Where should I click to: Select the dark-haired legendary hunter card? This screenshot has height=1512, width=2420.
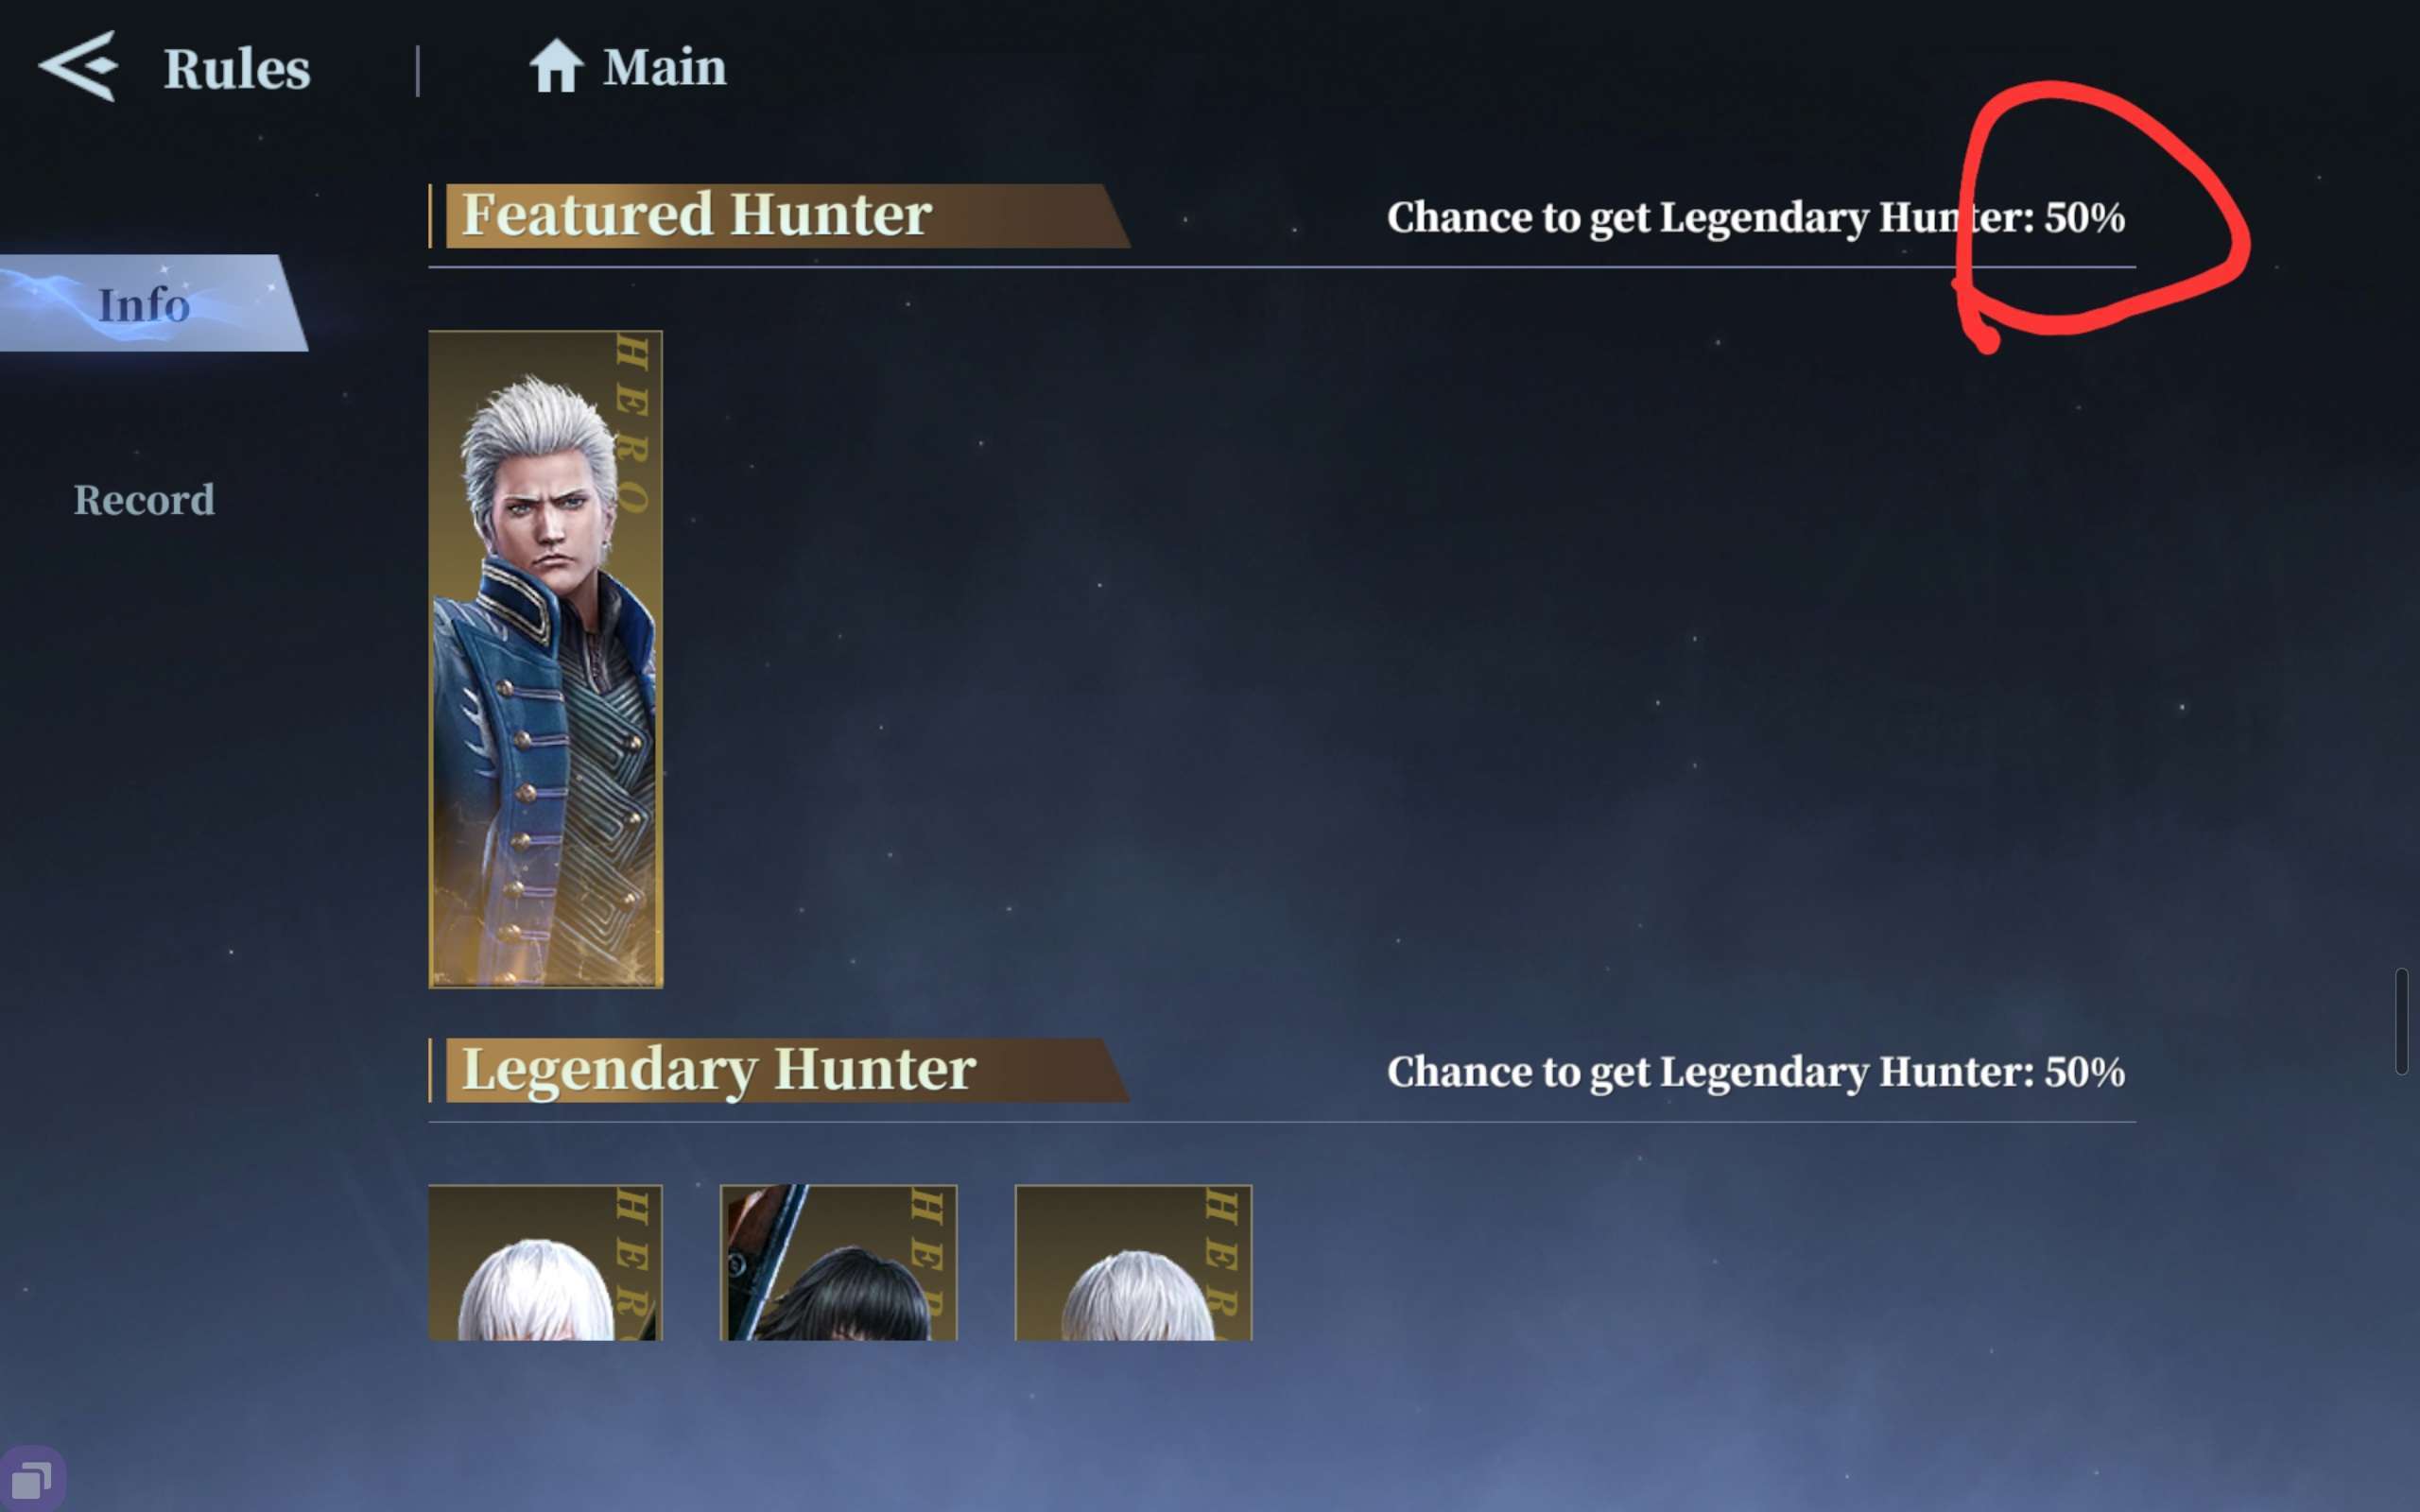click(x=838, y=1262)
